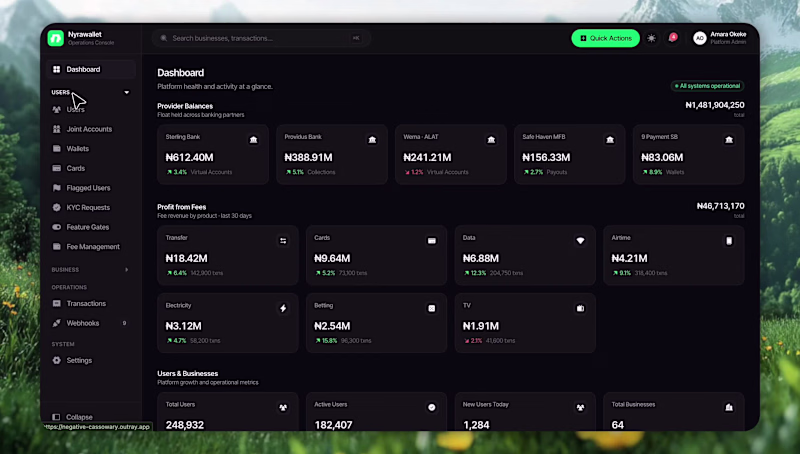Click the TV card icon
The height and width of the screenshot is (454, 800).
581,308
